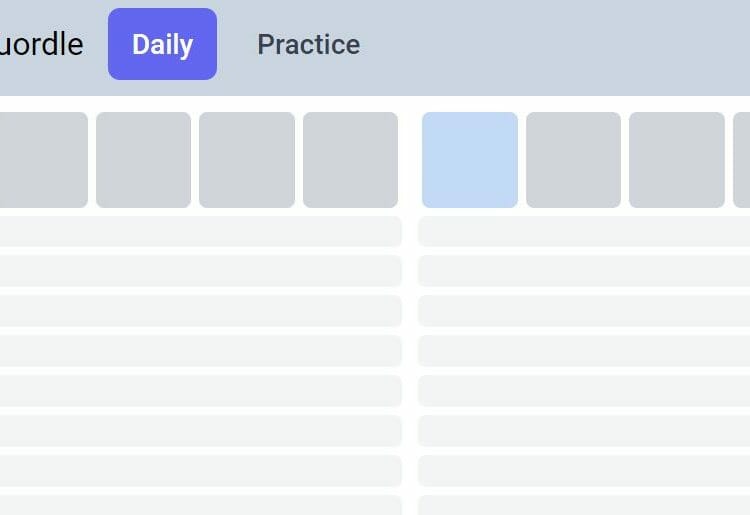This screenshot has width=750, height=515.
Task: Click the gray tile right of the blue tile
Action: (x=574, y=160)
